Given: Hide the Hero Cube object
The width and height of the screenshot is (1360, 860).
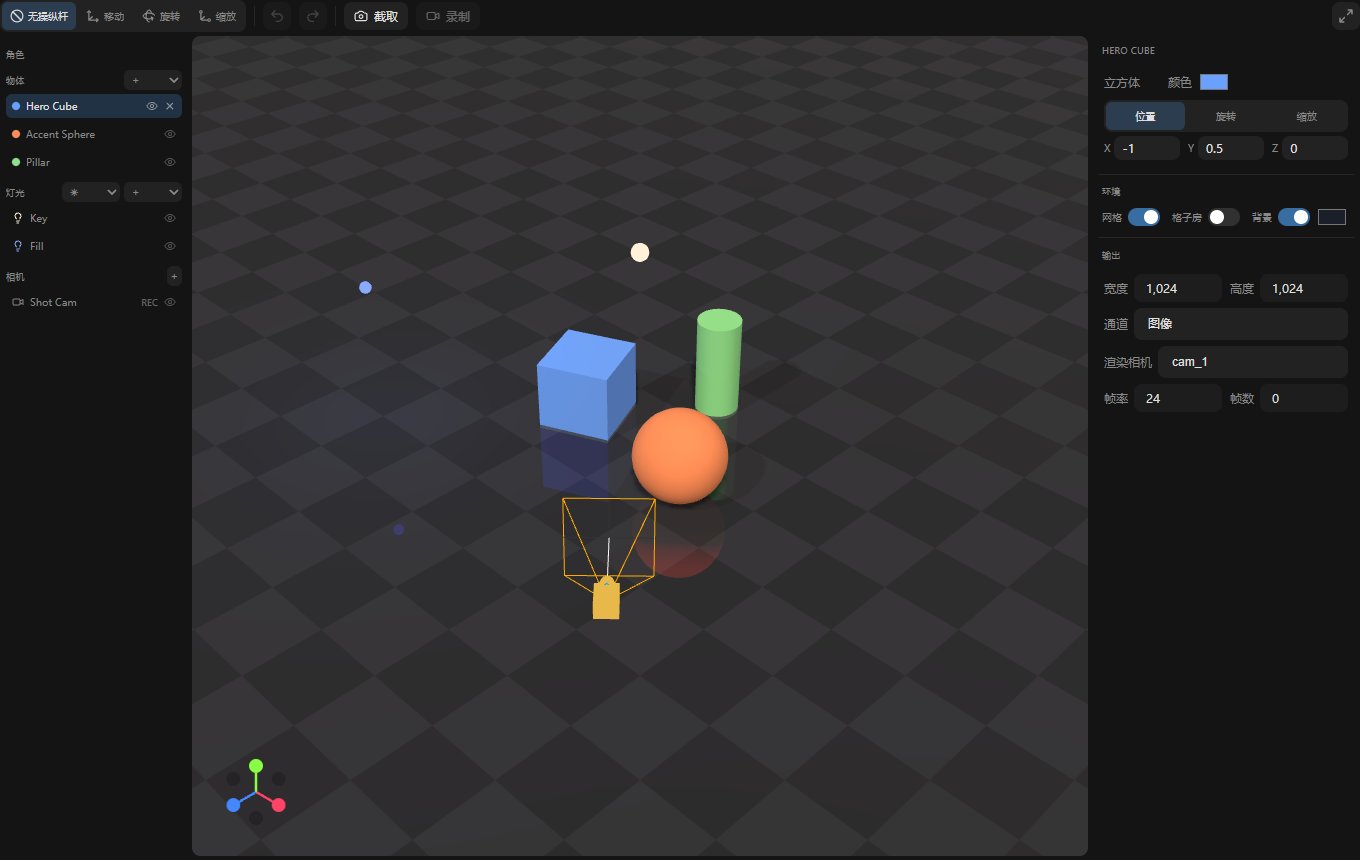Looking at the screenshot, I should [152, 106].
